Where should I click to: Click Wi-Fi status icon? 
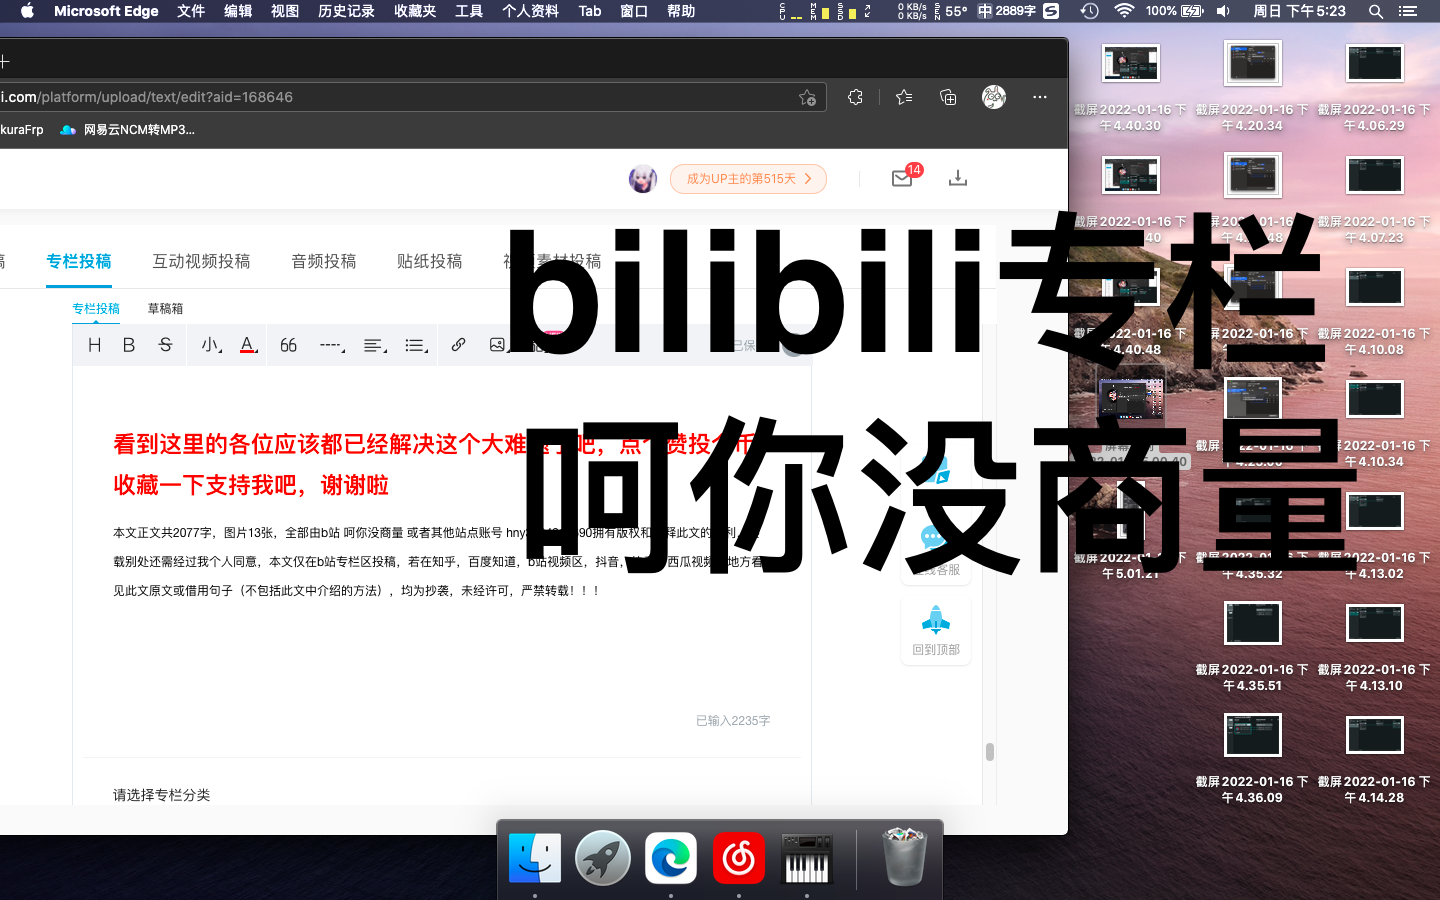click(x=1124, y=11)
